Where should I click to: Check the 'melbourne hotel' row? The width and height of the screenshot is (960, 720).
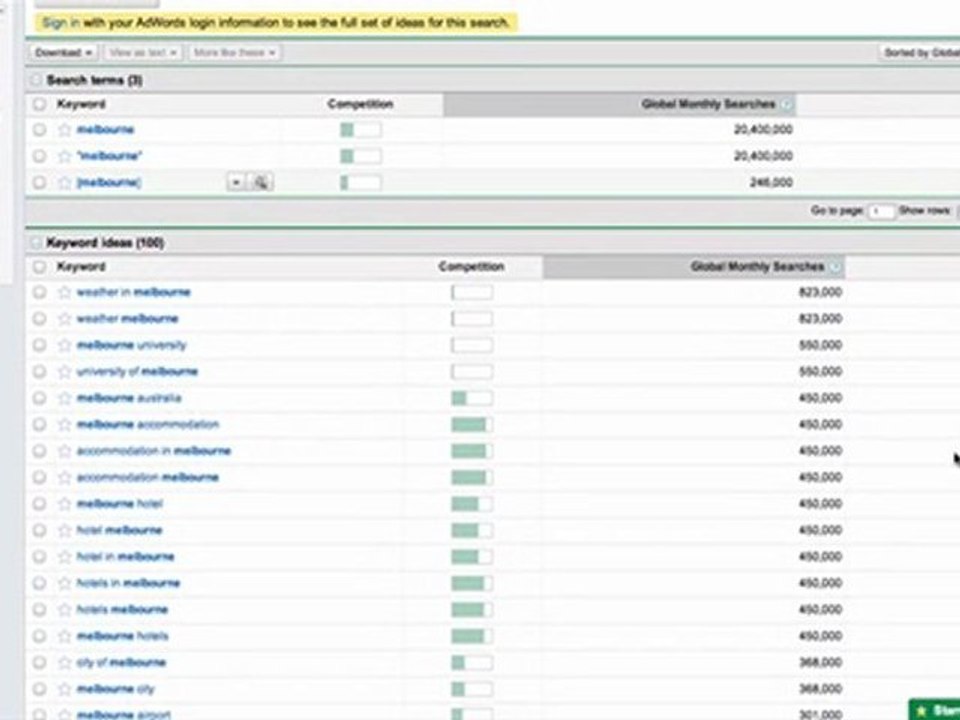(x=39, y=504)
